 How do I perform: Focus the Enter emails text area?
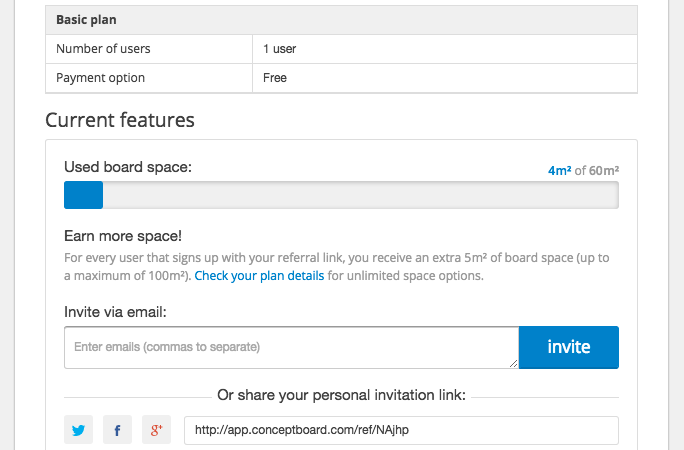pos(291,347)
